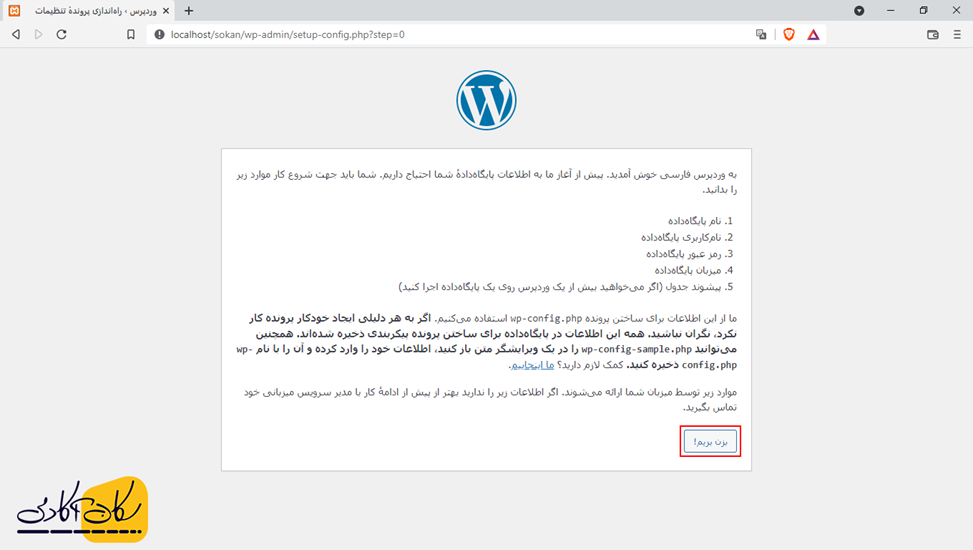
Task: Restore down the browser window
Action: [923, 11]
